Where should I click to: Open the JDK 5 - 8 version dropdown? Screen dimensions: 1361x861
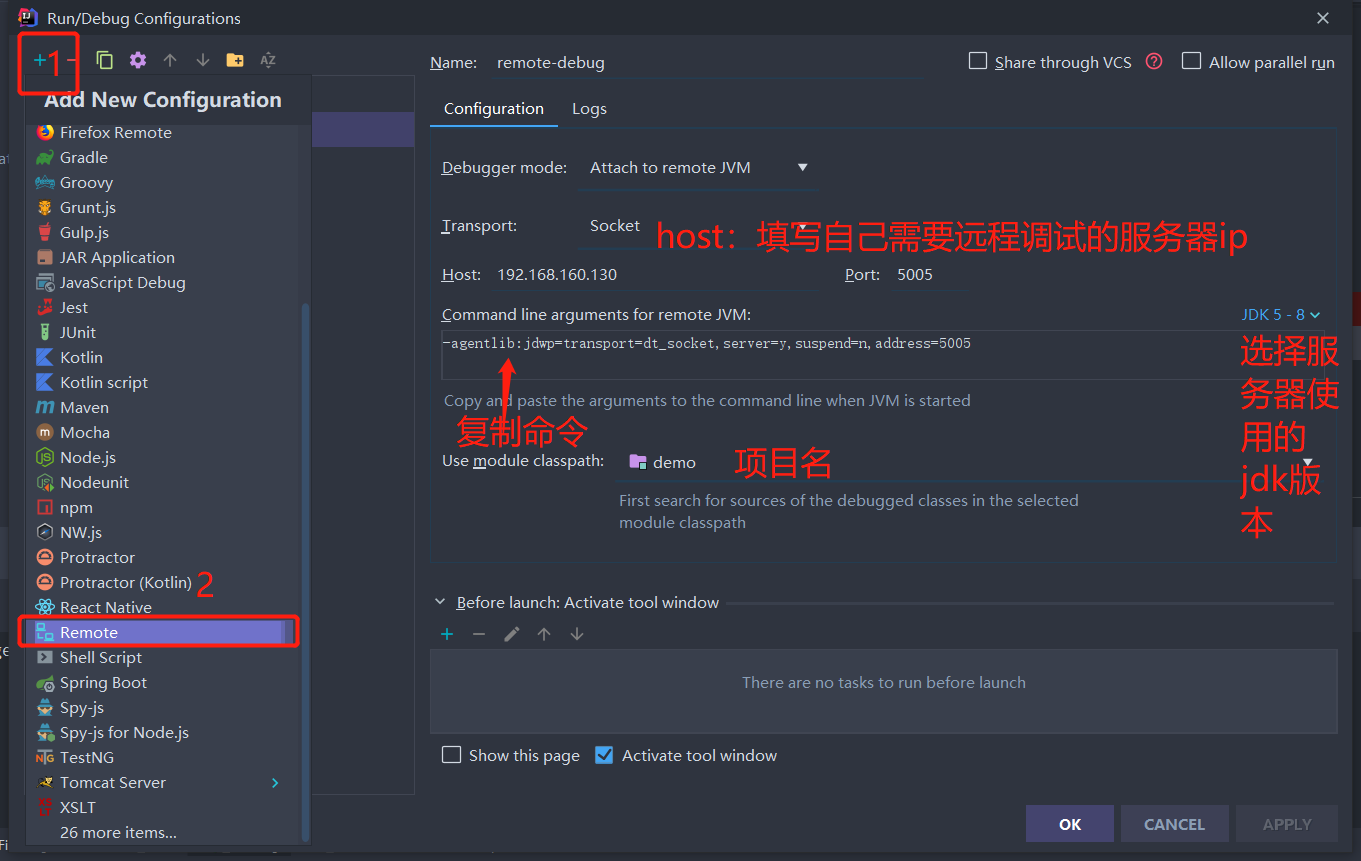coord(1279,314)
